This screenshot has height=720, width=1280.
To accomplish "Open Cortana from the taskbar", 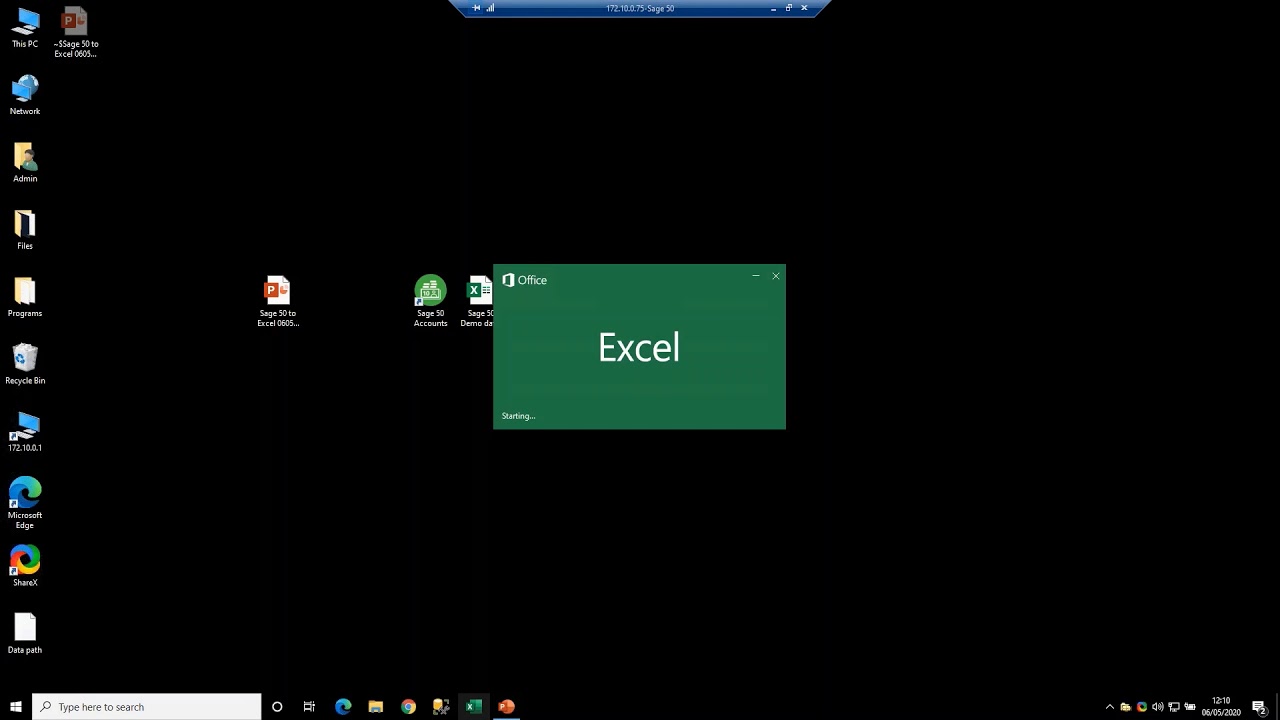I will click(277, 707).
